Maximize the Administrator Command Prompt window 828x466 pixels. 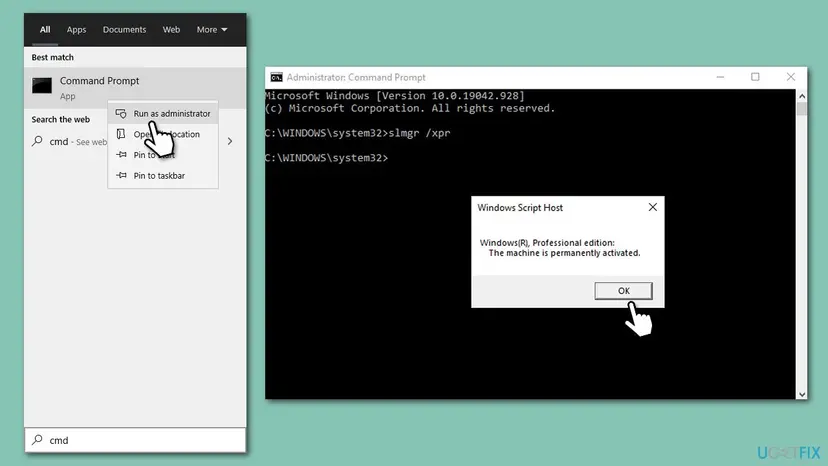pos(755,77)
